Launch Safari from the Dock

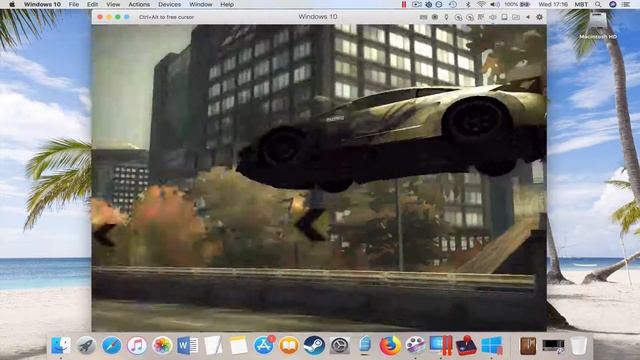tap(111, 345)
